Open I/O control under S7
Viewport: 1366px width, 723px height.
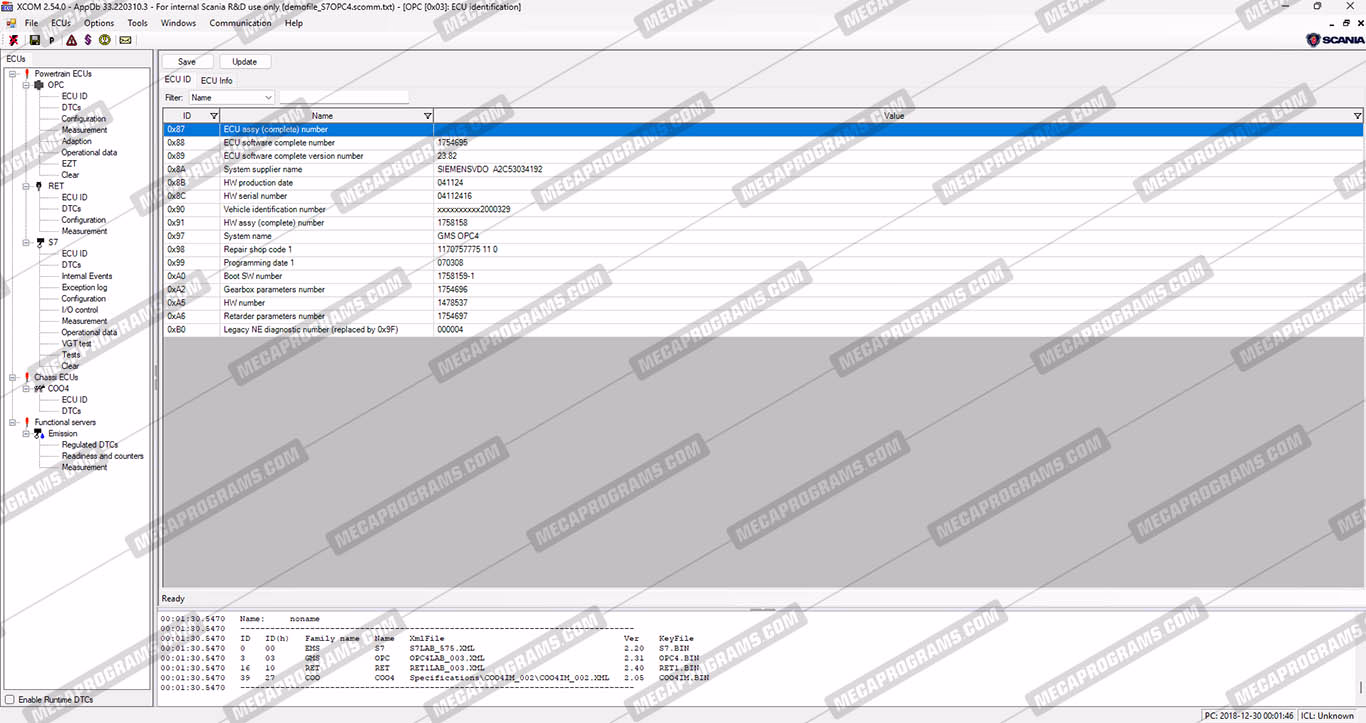pyautogui.click(x=80, y=310)
